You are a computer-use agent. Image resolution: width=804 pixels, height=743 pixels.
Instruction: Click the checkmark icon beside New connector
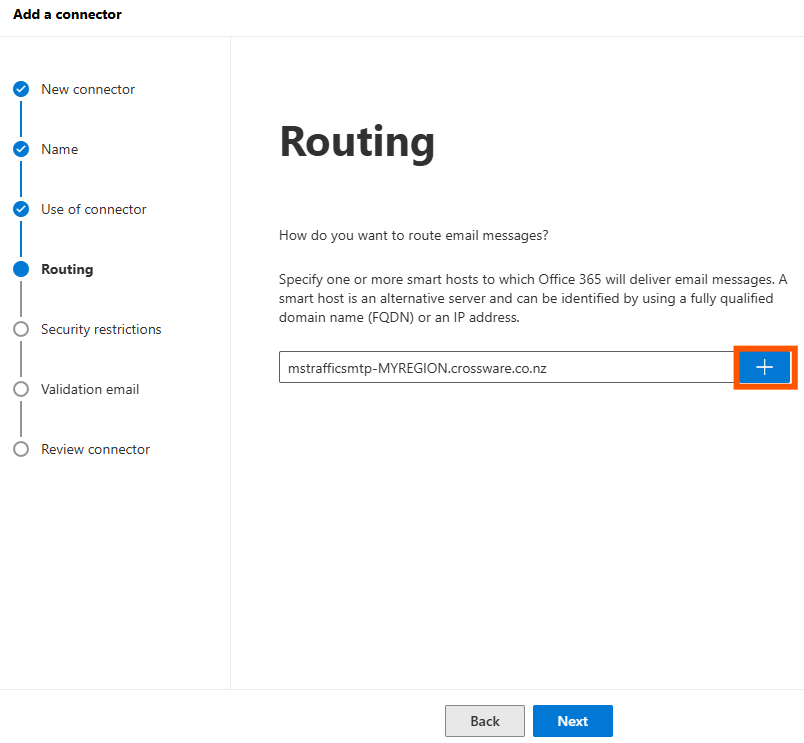coord(21,89)
